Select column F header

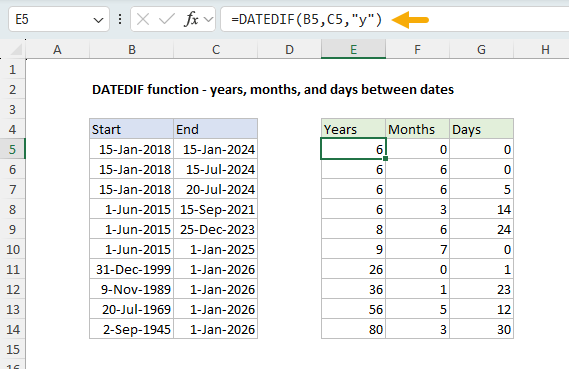tap(417, 49)
